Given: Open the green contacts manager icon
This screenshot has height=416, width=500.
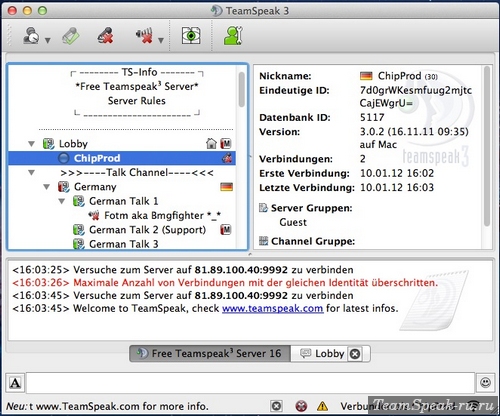Looking at the screenshot, I should tap(233, 35).
